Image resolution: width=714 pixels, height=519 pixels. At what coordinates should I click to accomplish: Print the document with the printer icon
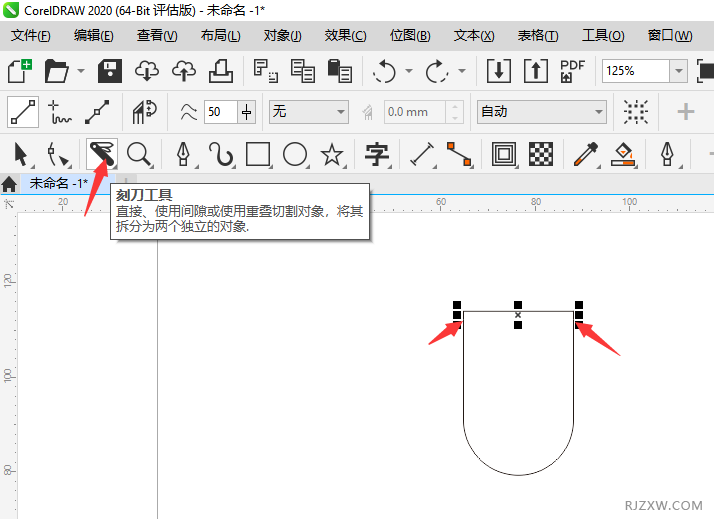(x=221, y=71)
